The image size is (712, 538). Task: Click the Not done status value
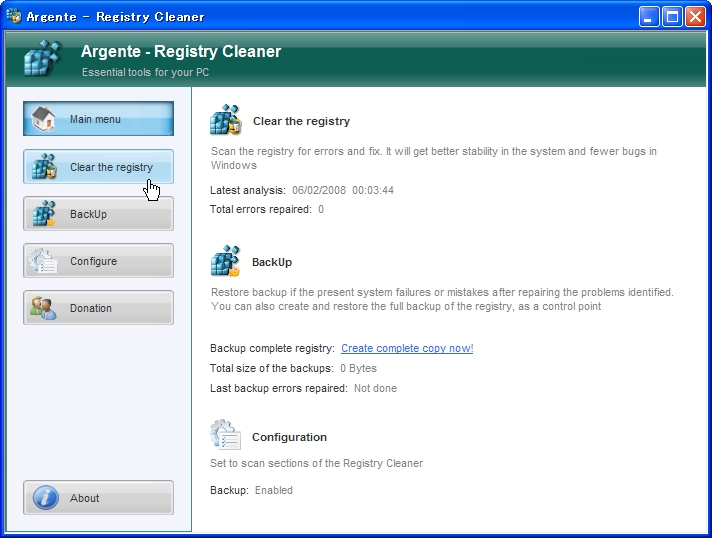[376, 388]
